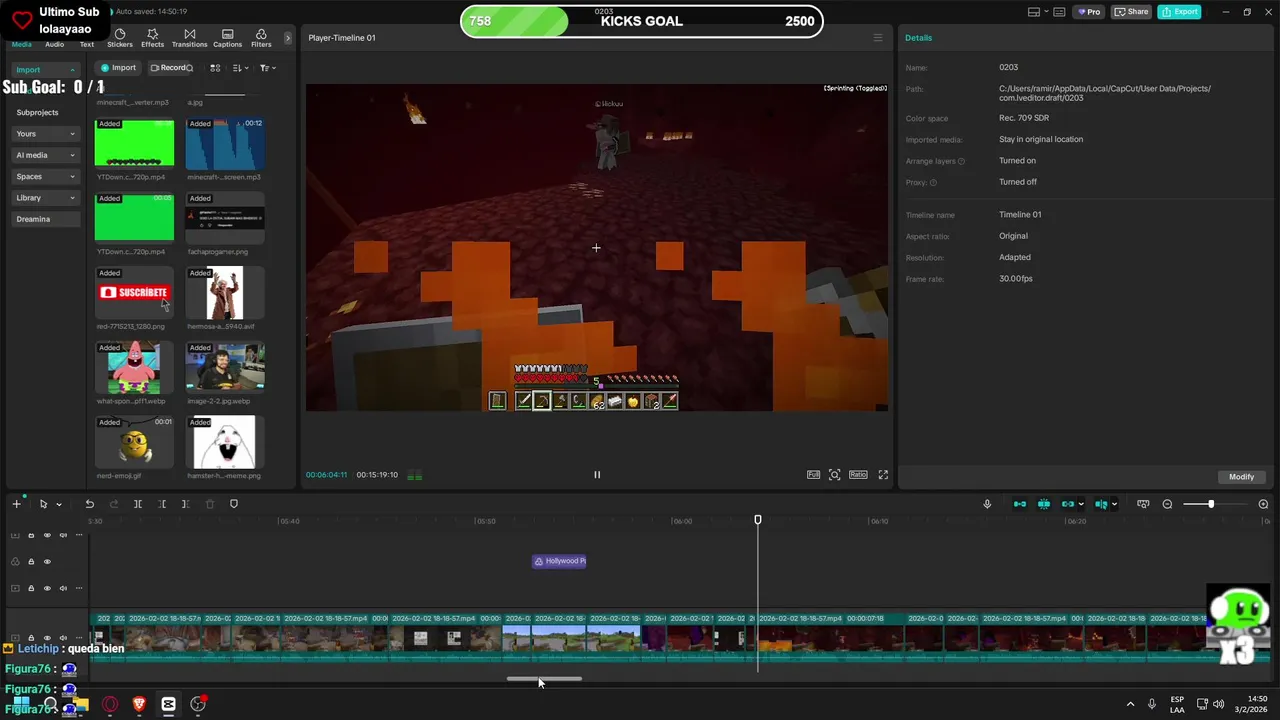
Task: Delete the selected clip with trash icon
Action: [210, 504]
